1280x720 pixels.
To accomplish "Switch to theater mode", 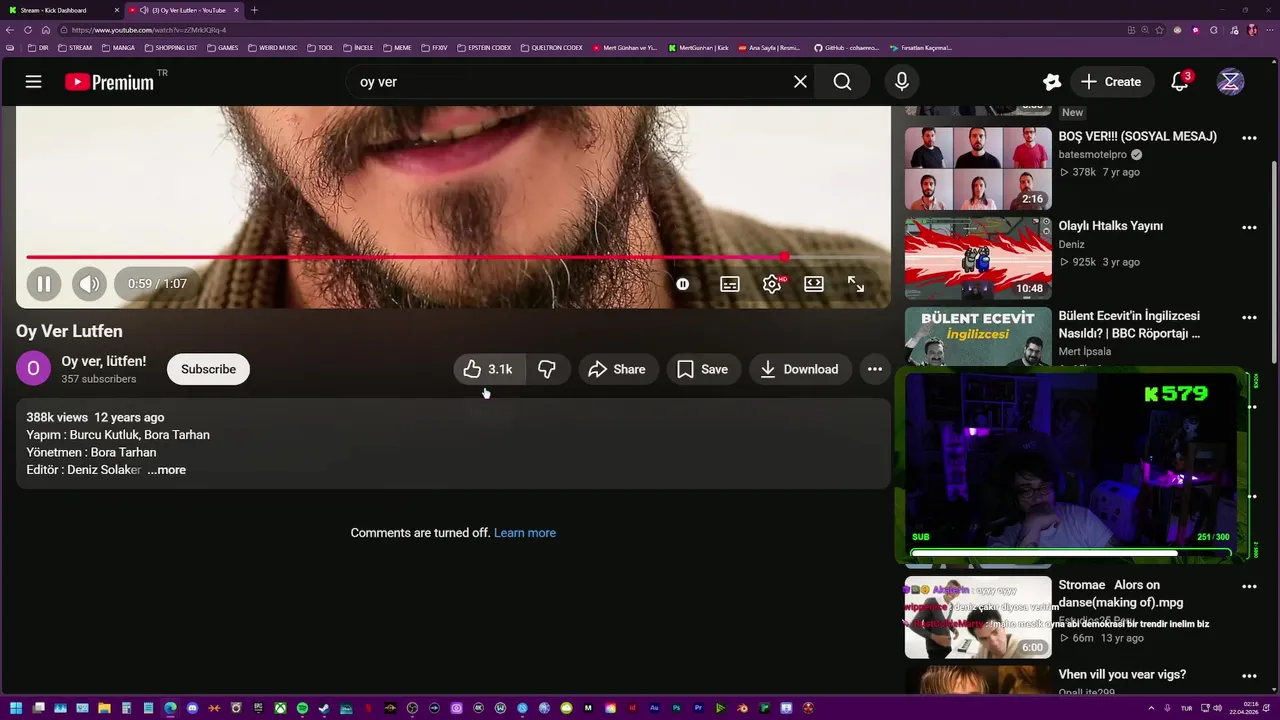I will 814,284.
